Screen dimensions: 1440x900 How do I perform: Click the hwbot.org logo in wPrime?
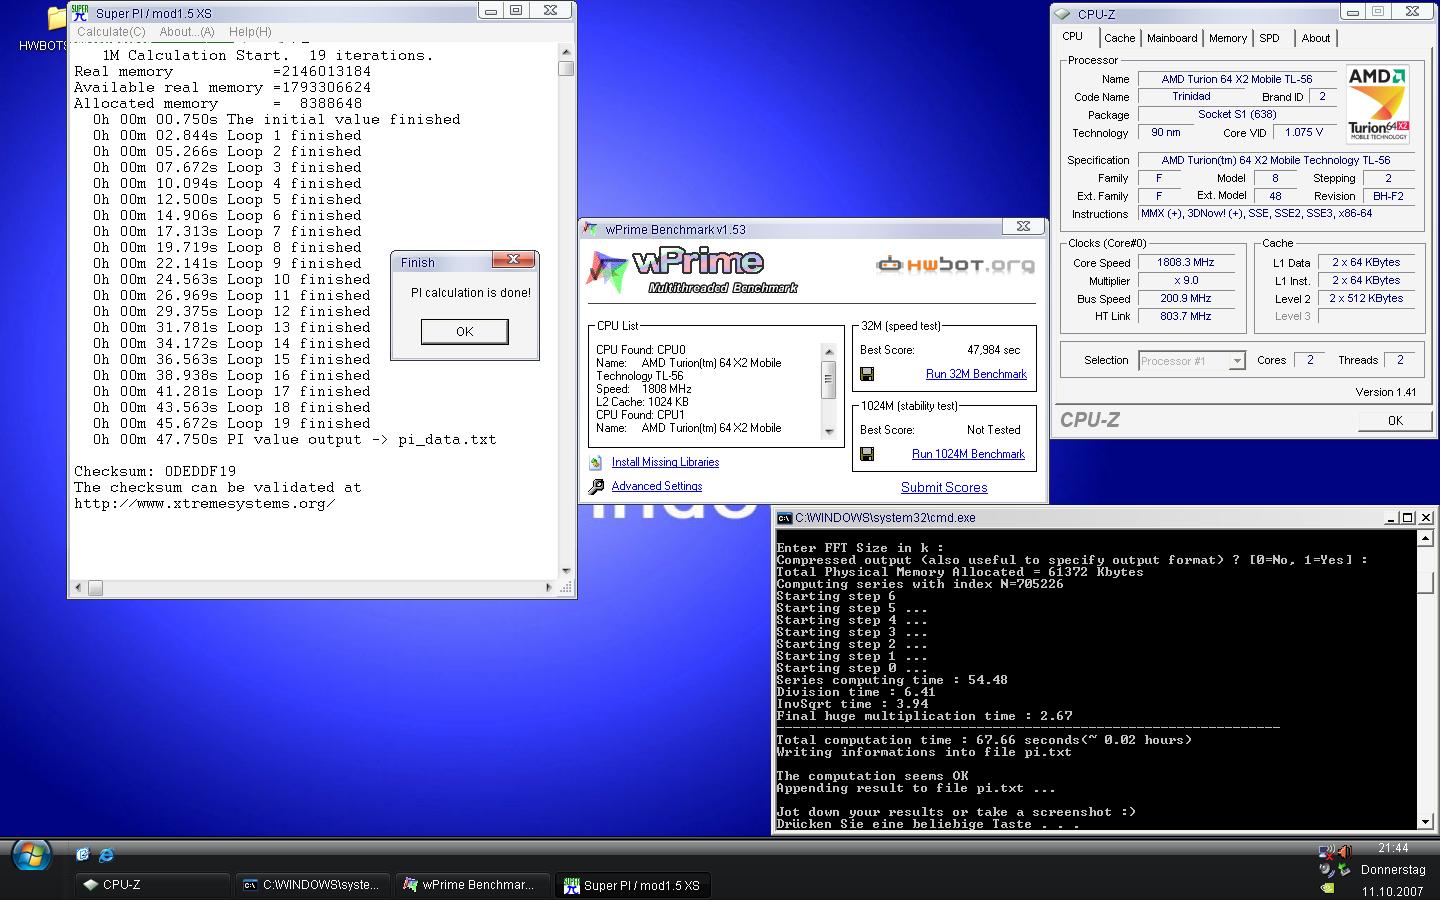click(x=955, y=265)
